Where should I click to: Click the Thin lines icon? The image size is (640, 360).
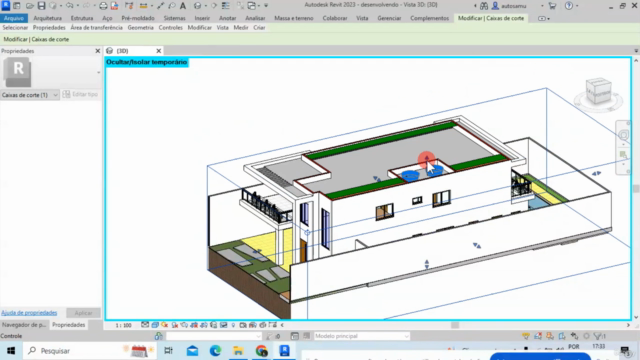226,6
